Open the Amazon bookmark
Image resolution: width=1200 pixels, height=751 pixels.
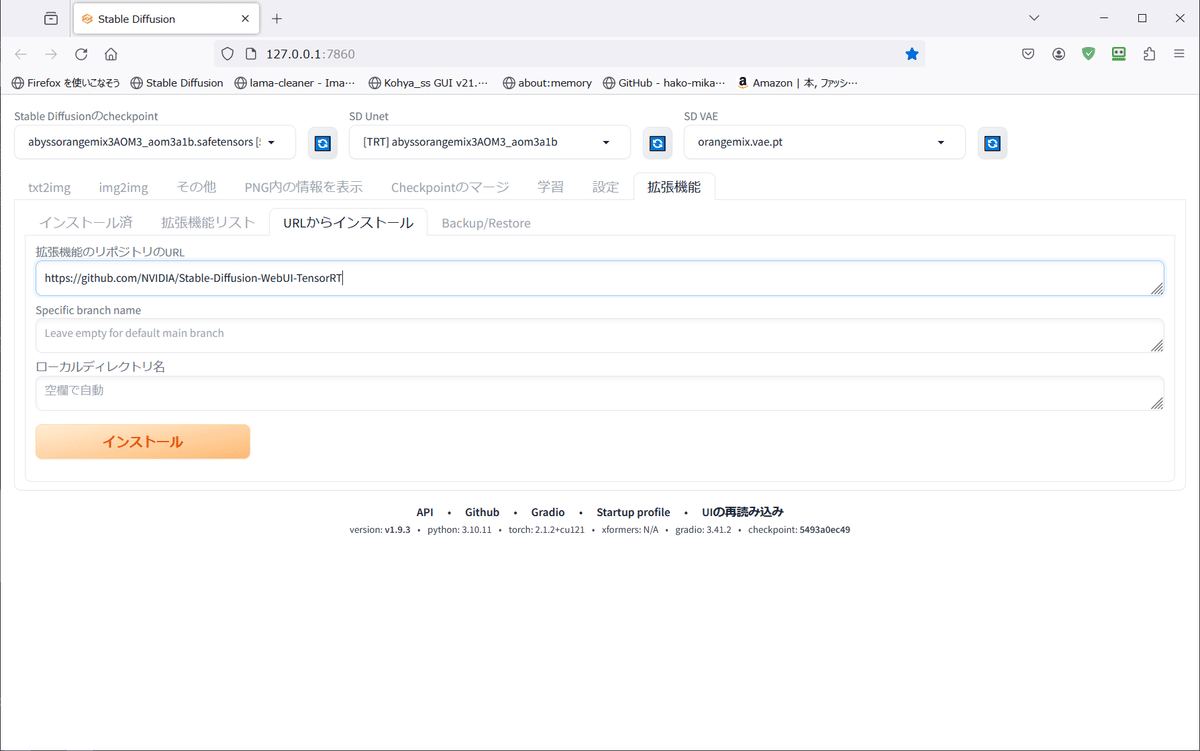(798, 83)
